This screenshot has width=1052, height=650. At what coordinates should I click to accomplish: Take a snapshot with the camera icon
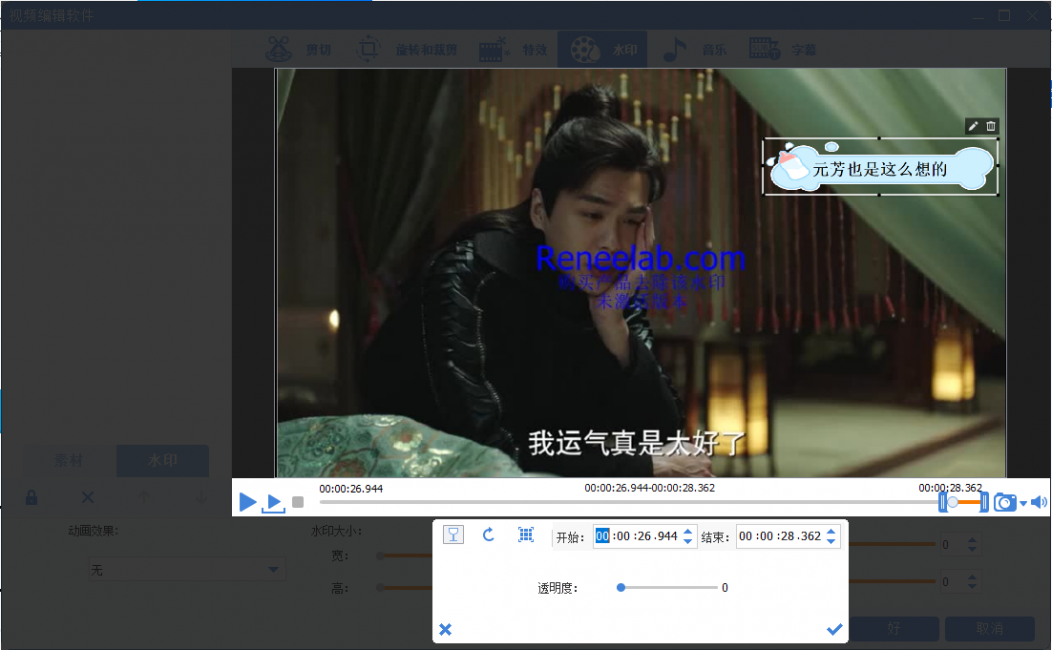1004,502
